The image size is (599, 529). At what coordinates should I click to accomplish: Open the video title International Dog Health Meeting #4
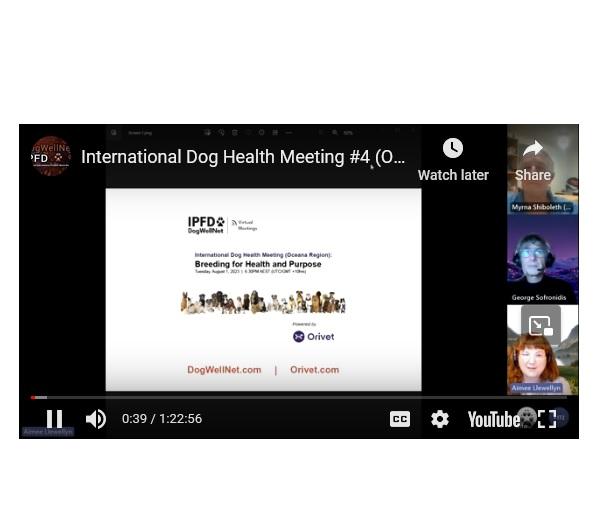click(243, 157)
